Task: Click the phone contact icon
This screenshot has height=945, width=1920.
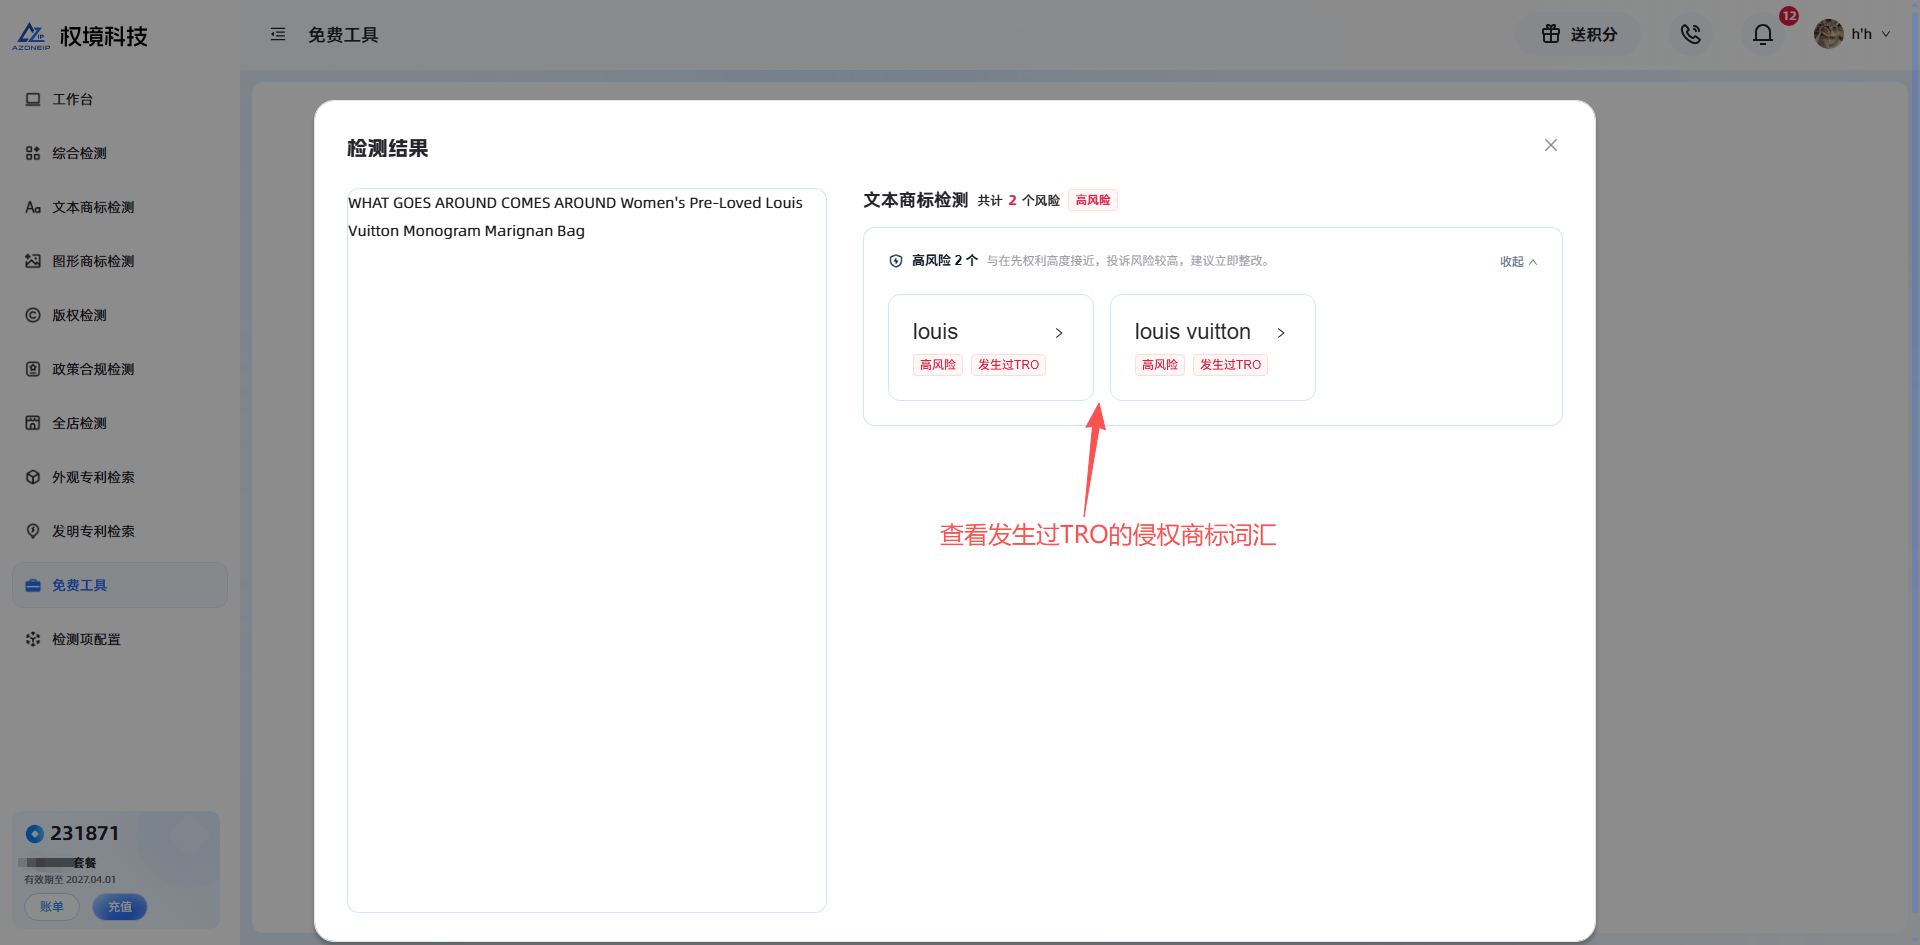Action: (x=1691, y=34)
